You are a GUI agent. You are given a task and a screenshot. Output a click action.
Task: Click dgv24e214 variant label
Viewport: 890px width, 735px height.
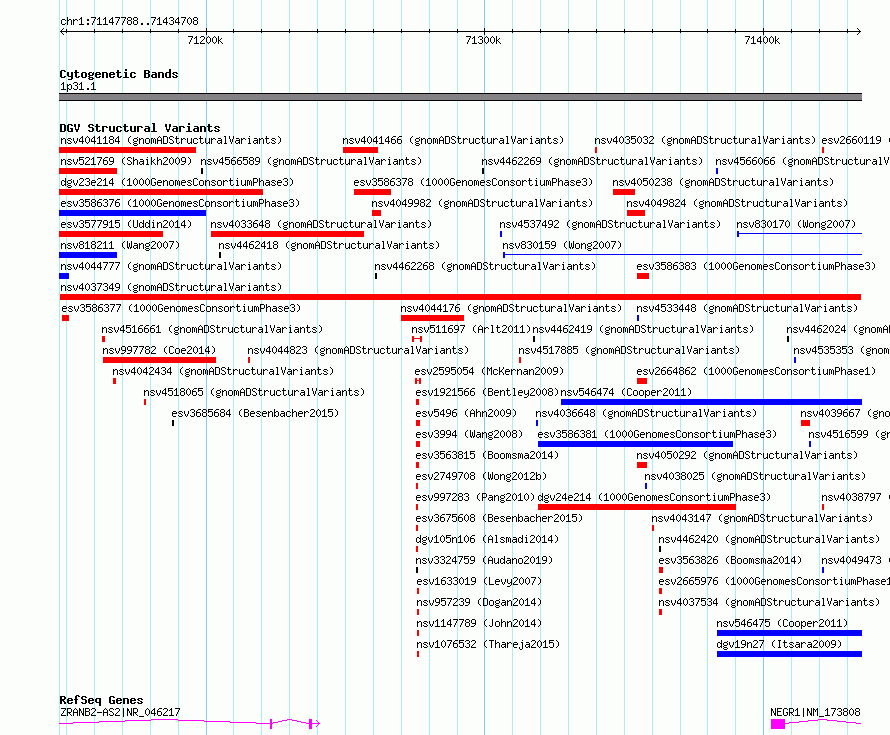(654, 497)
